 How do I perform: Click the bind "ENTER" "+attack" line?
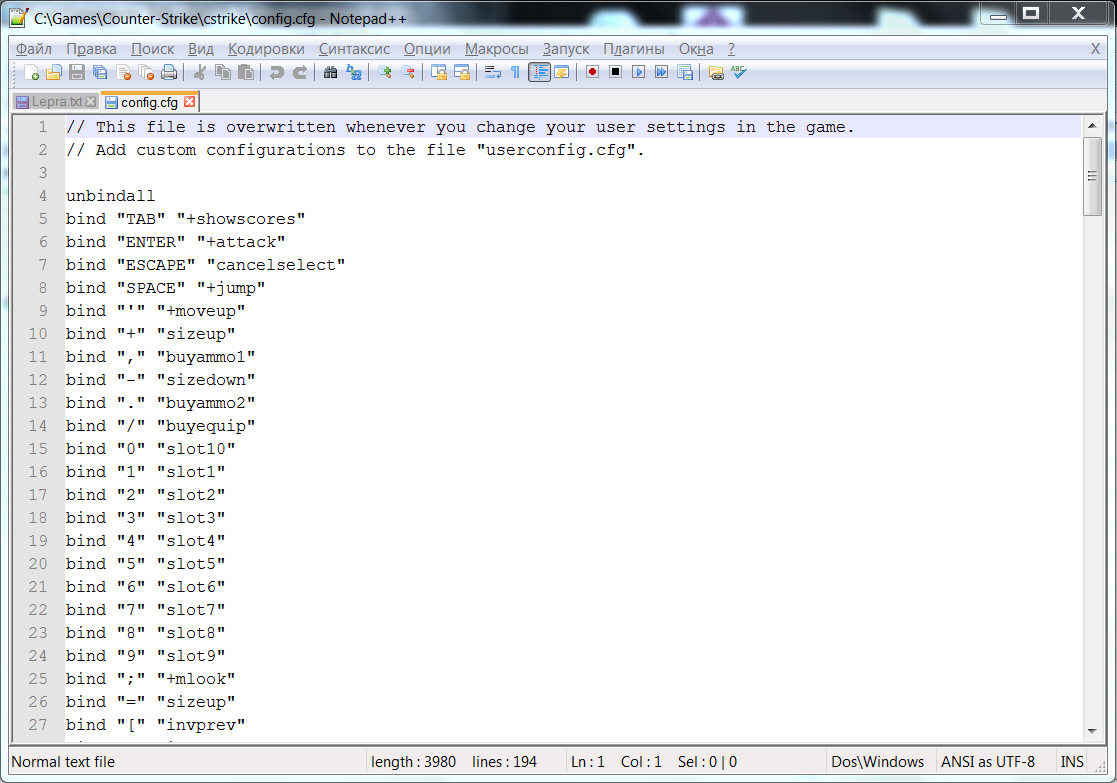pyautogui.click(x=175, y=242)
